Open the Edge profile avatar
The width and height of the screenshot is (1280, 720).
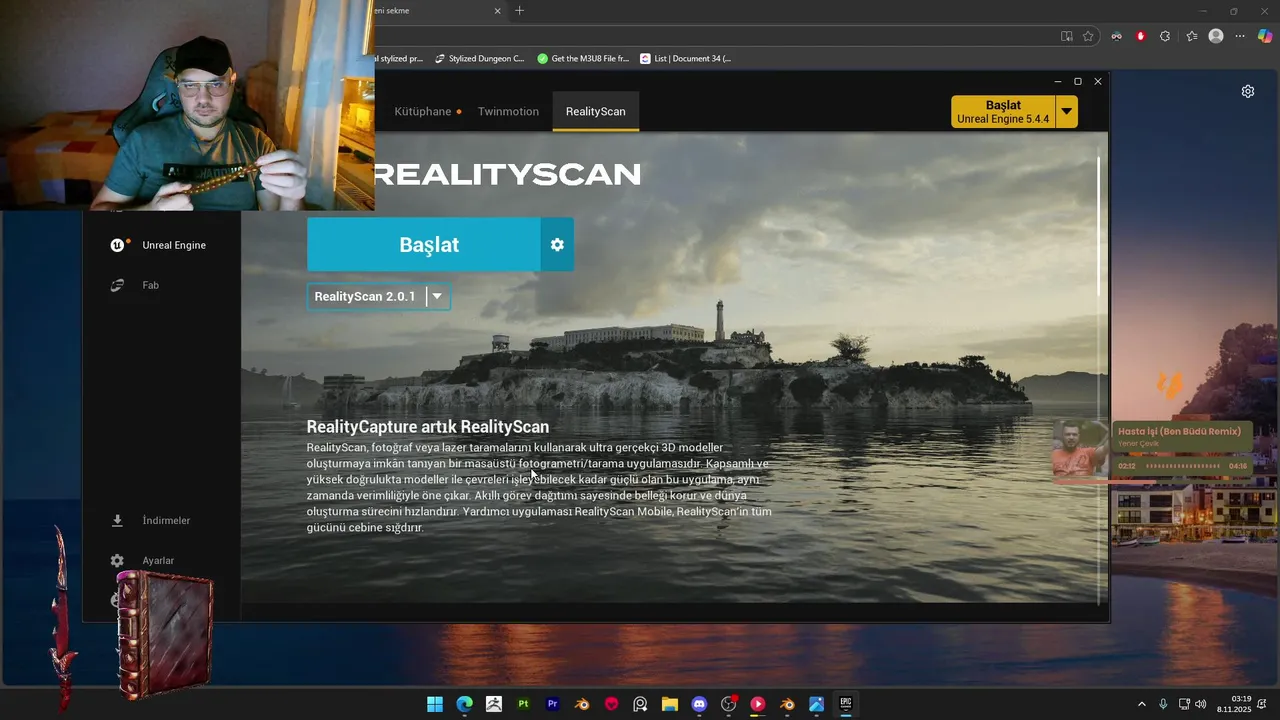click(1216, 36)
